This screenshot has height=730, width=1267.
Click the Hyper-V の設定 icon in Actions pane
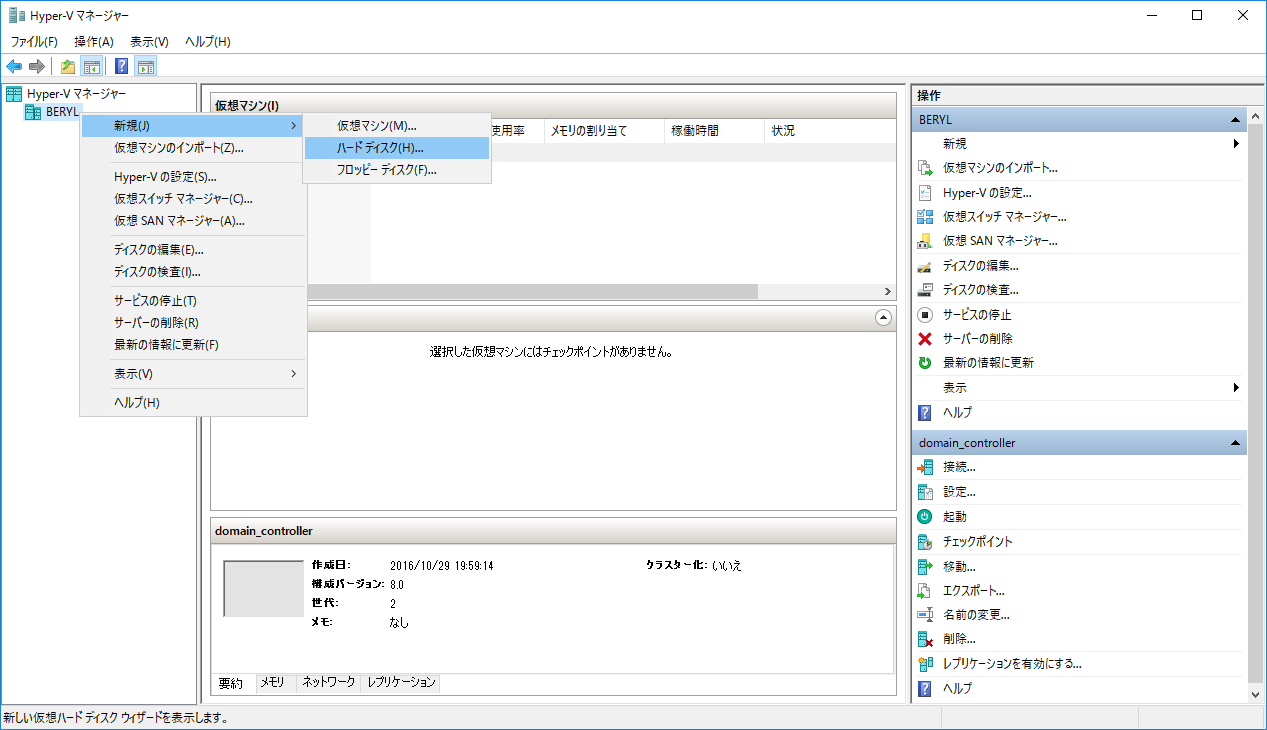click(925, 192)
